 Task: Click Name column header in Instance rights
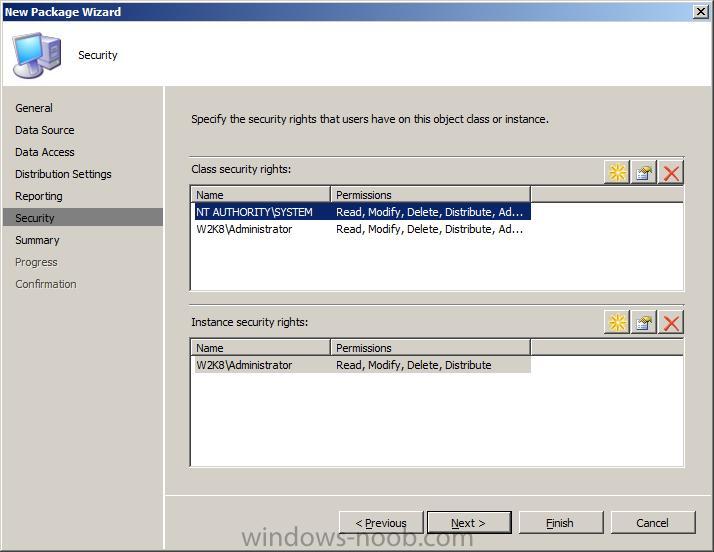pos(260,348)
